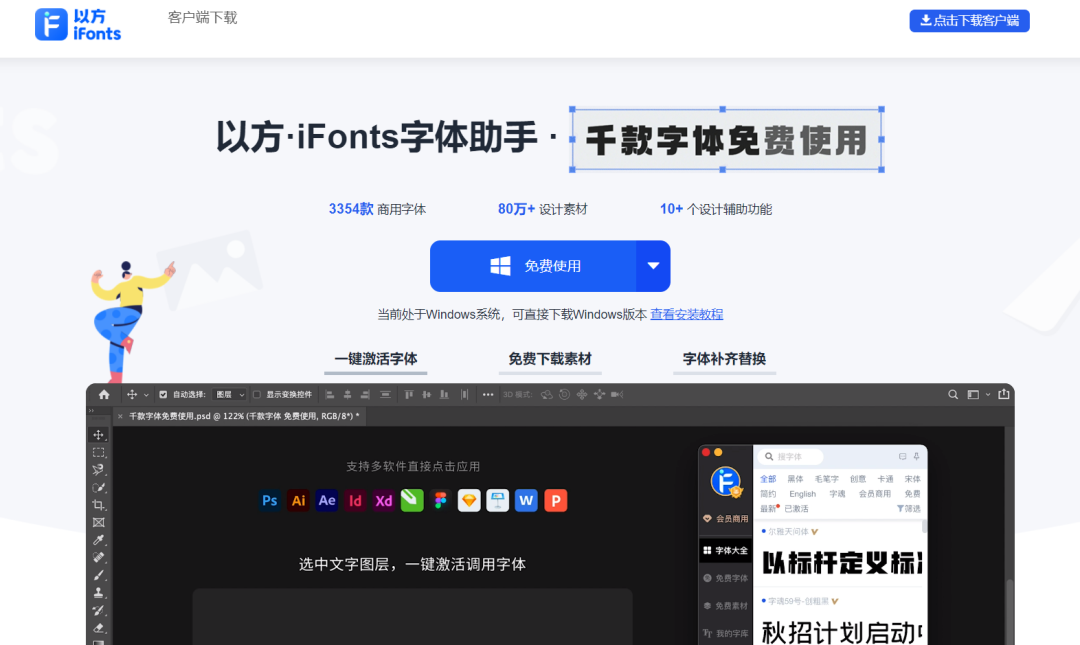Open the 查看安装教程 link
This screenshot has width=1080, height=645.
pyautogui.click(x=687, y=314)
